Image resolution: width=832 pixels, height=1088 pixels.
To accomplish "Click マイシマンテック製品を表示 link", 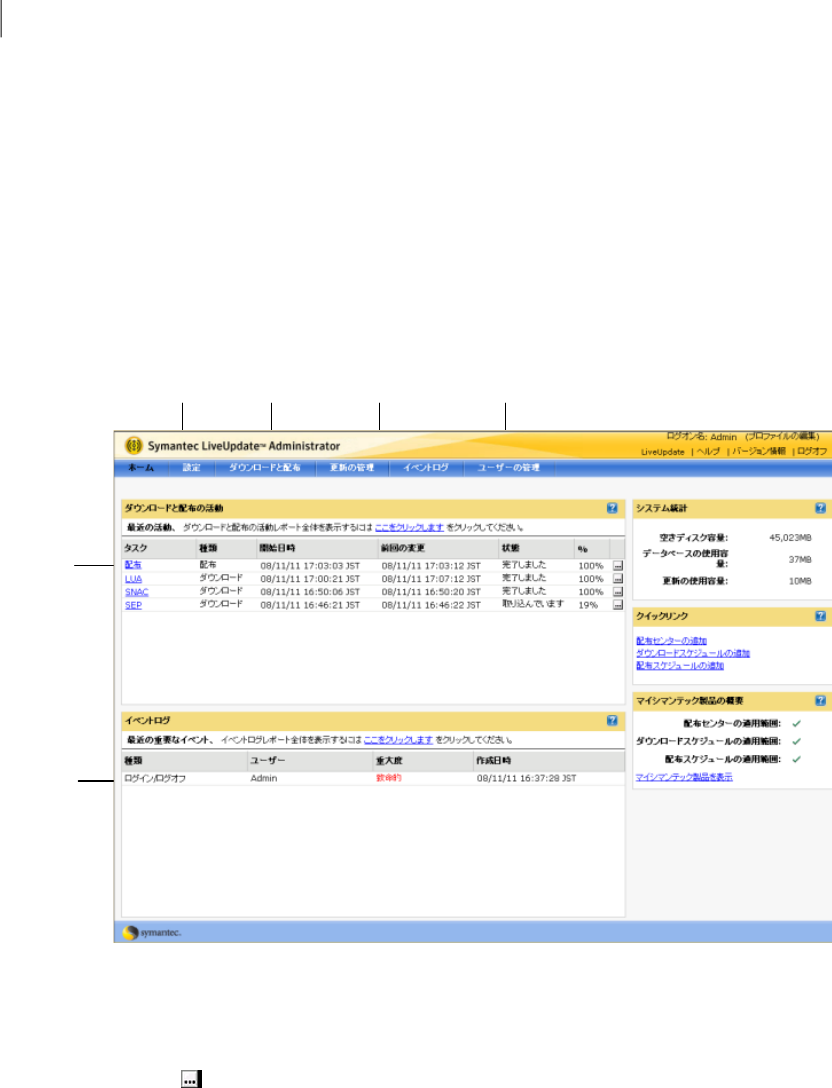I will click(684, 777).
